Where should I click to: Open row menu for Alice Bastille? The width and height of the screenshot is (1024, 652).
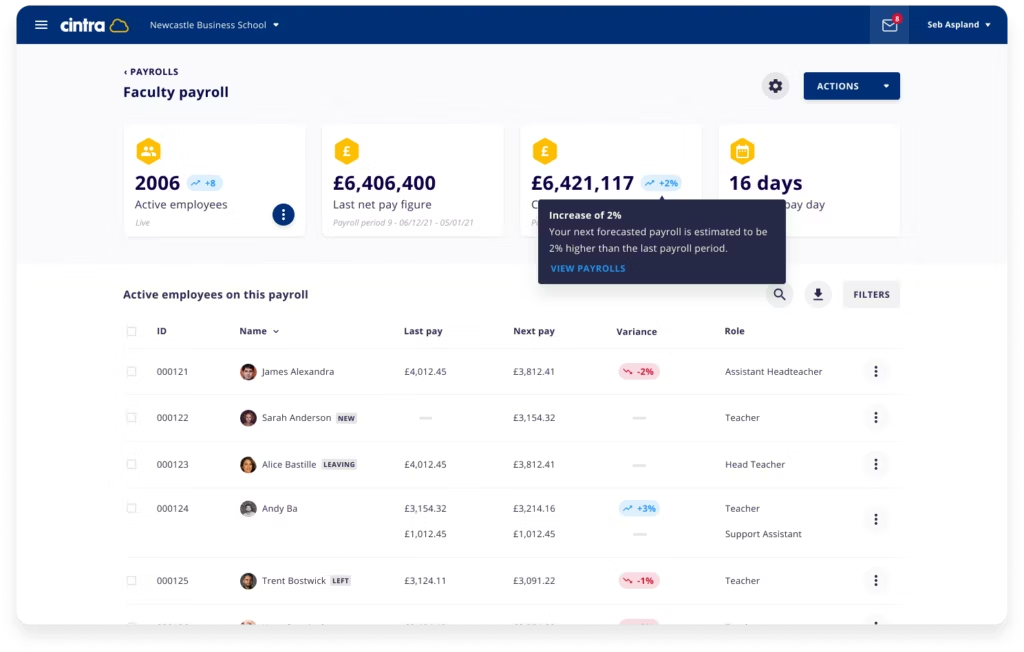coord(876,465)
